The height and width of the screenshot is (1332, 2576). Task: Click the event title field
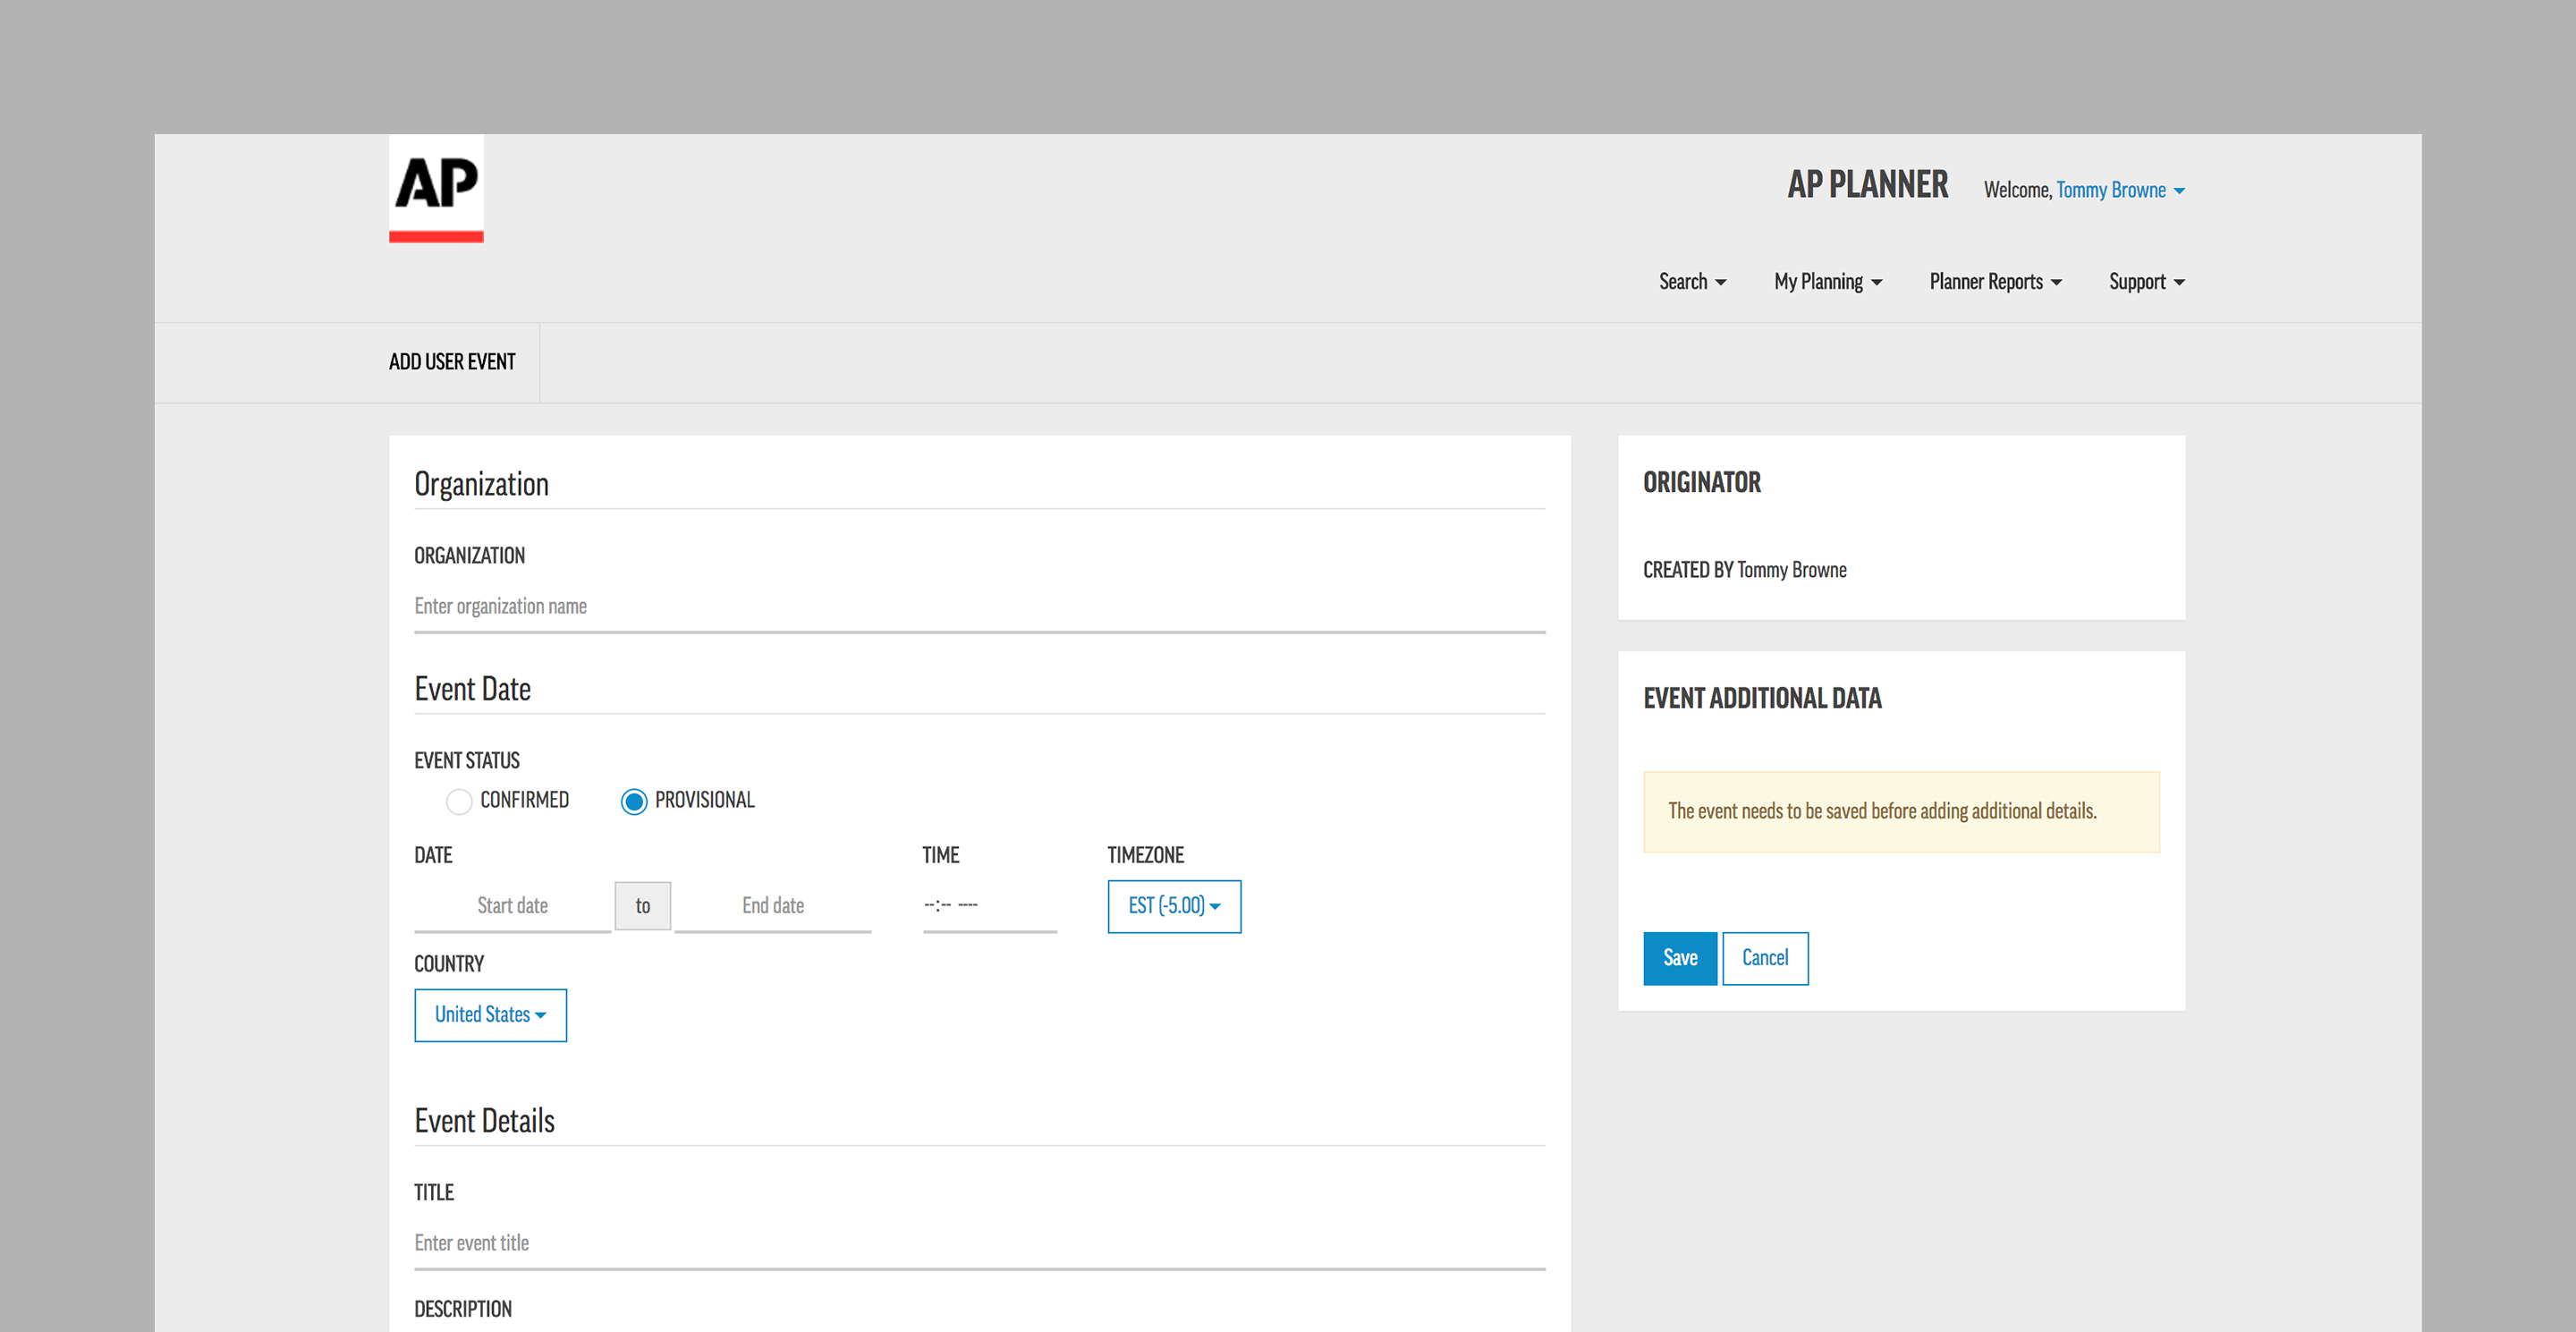pos(979,1244)
